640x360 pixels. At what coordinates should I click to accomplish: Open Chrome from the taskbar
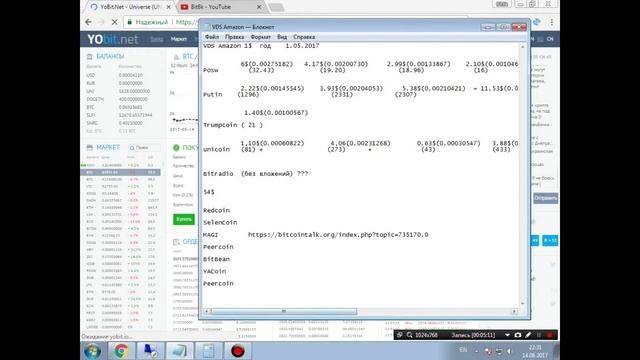pos(121,351)
